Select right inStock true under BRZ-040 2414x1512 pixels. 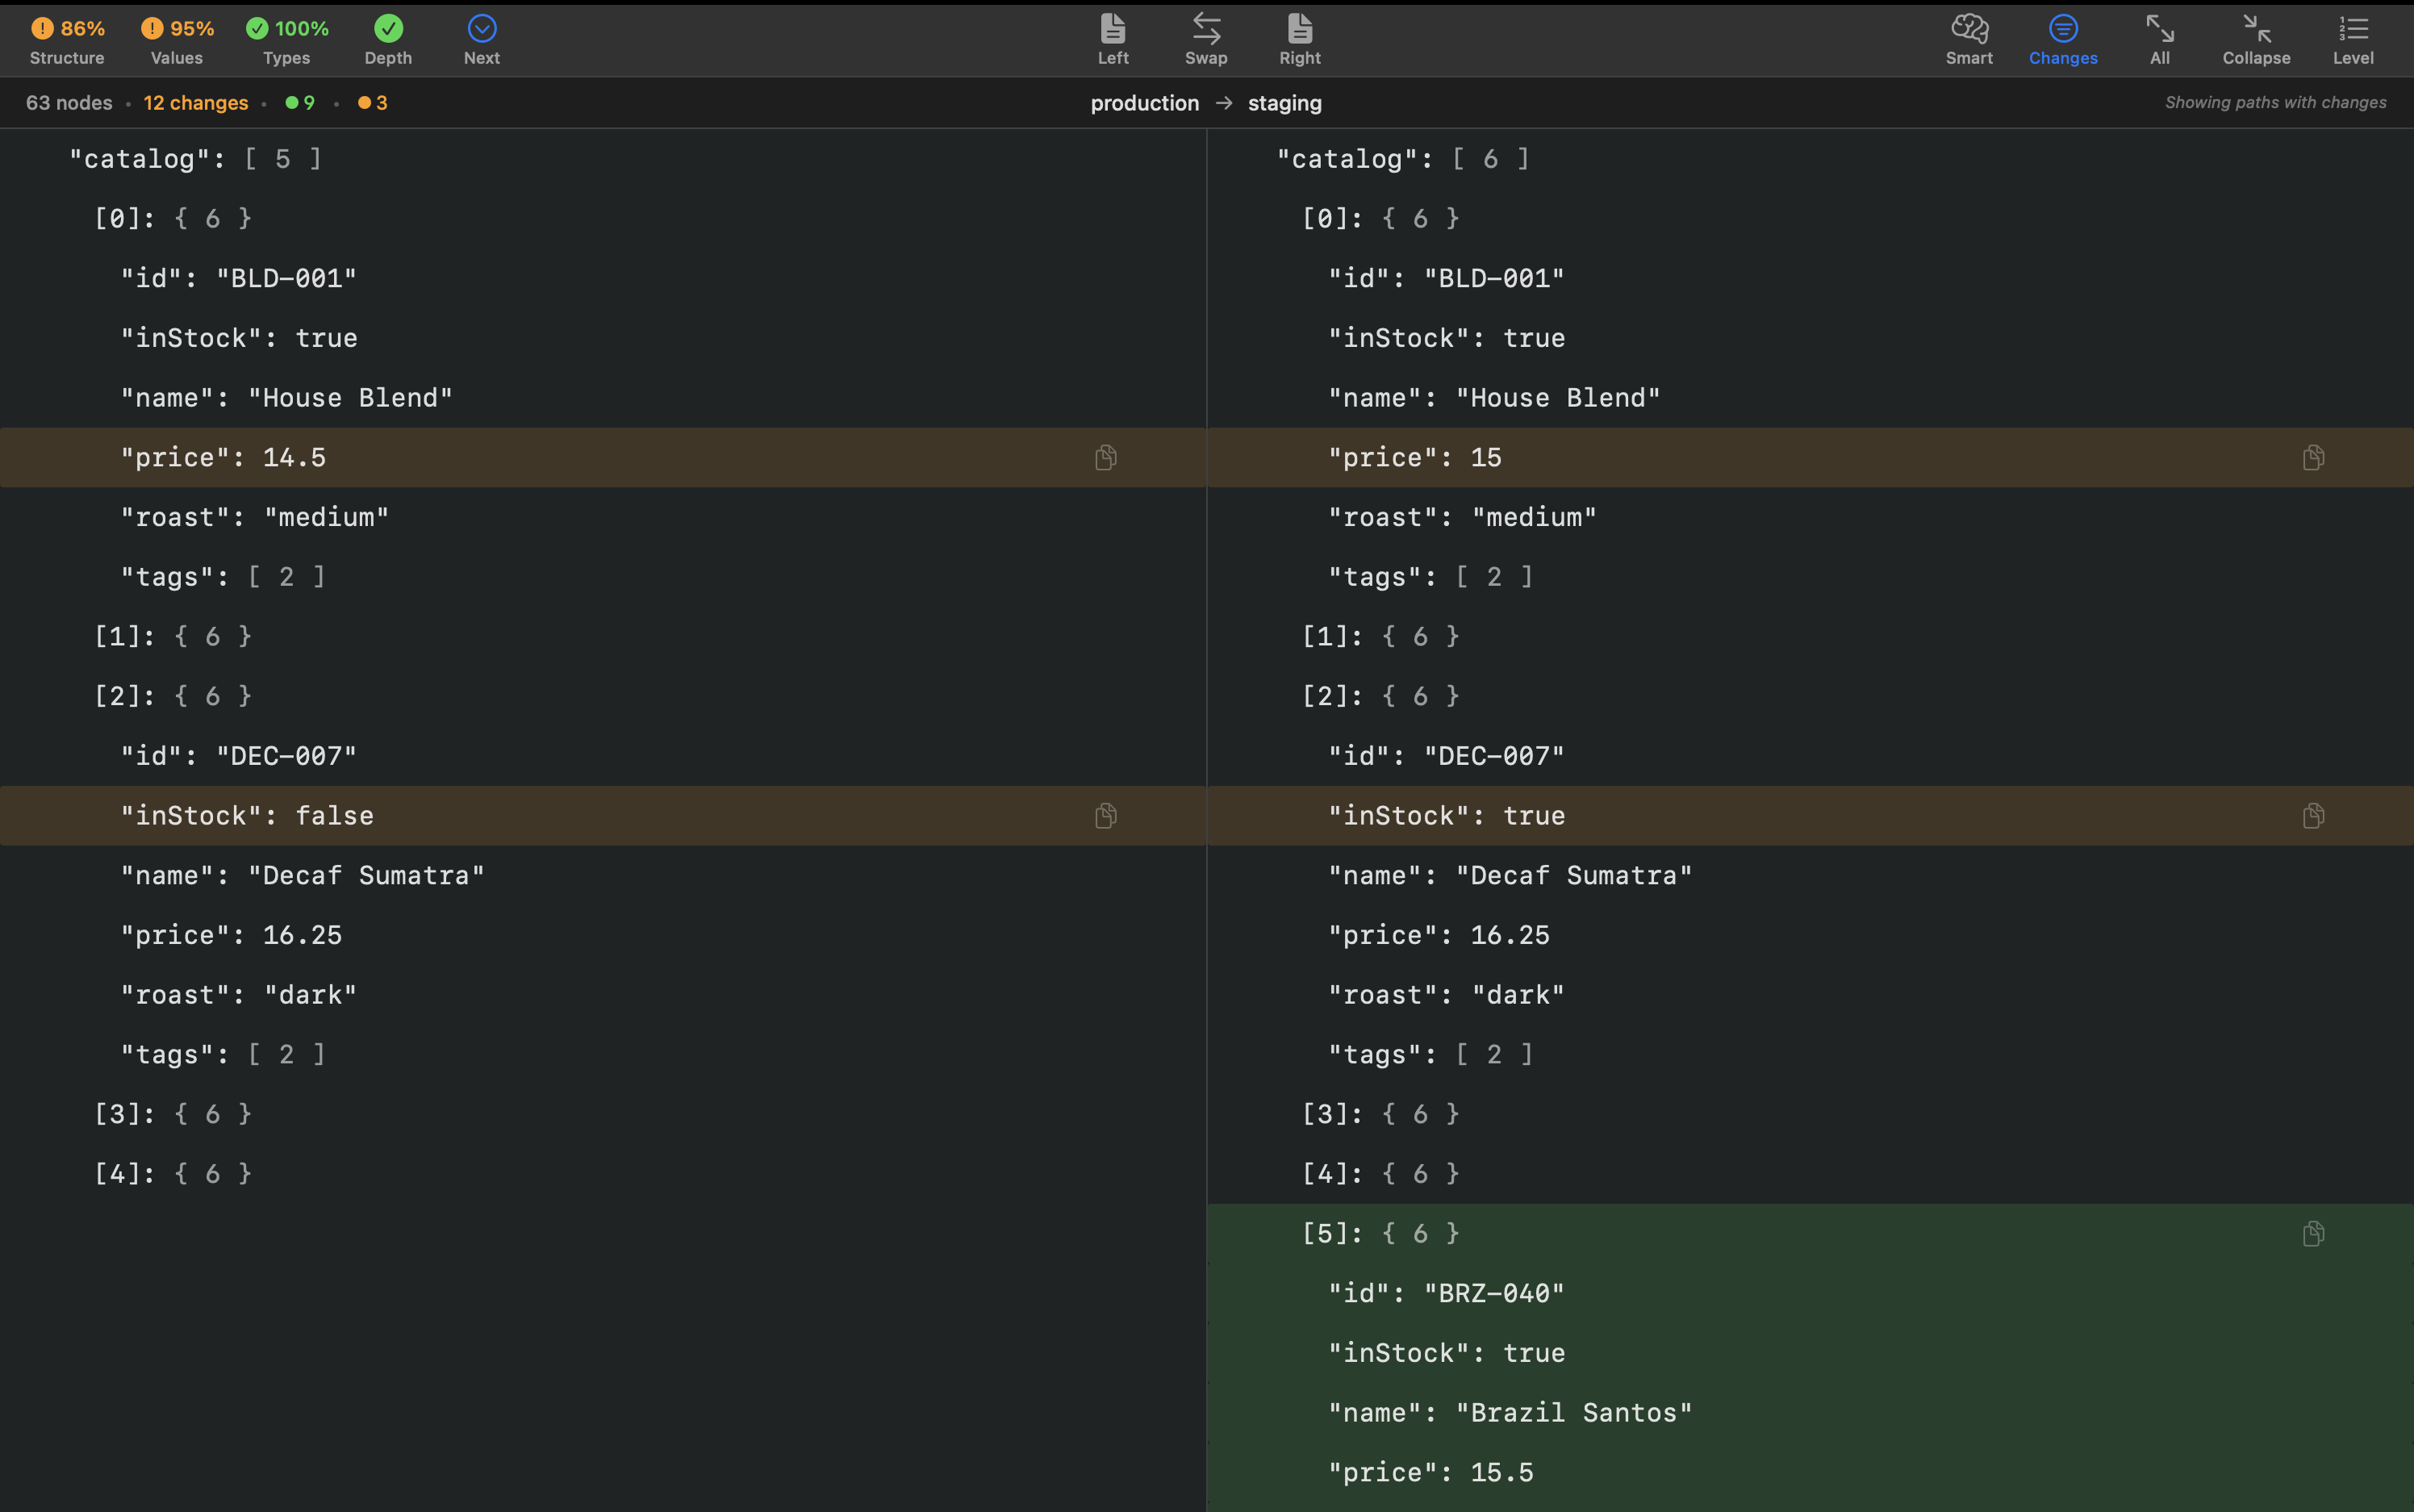point(1811,1353)
